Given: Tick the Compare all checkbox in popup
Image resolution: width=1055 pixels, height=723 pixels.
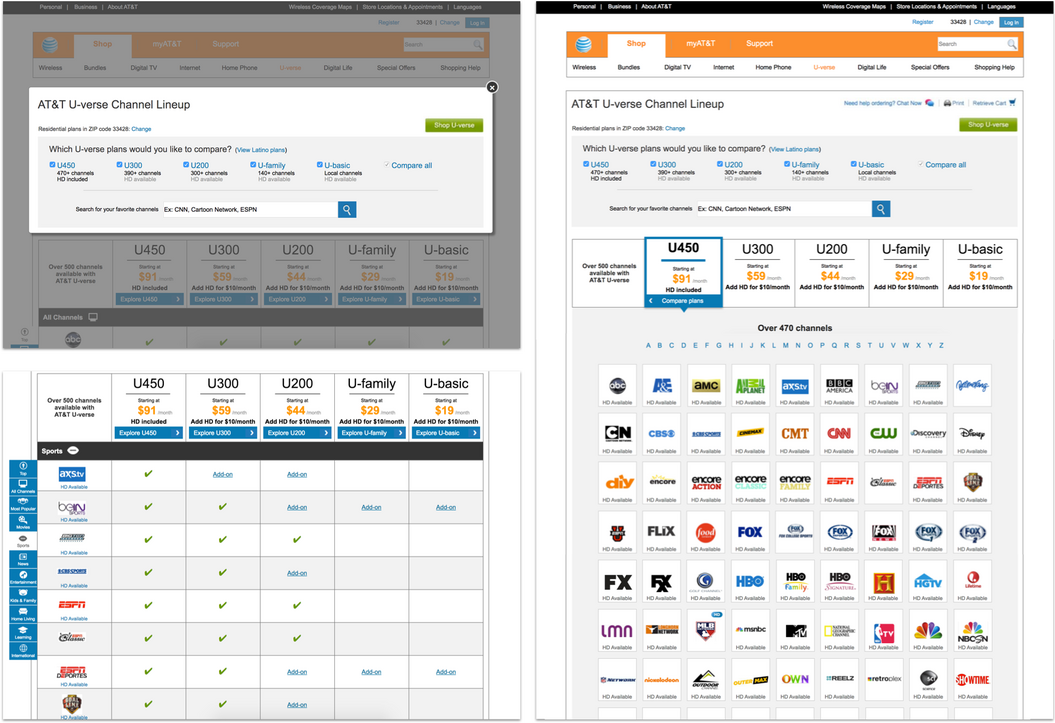Looking at the screenshot, I should tap(387, 165).
